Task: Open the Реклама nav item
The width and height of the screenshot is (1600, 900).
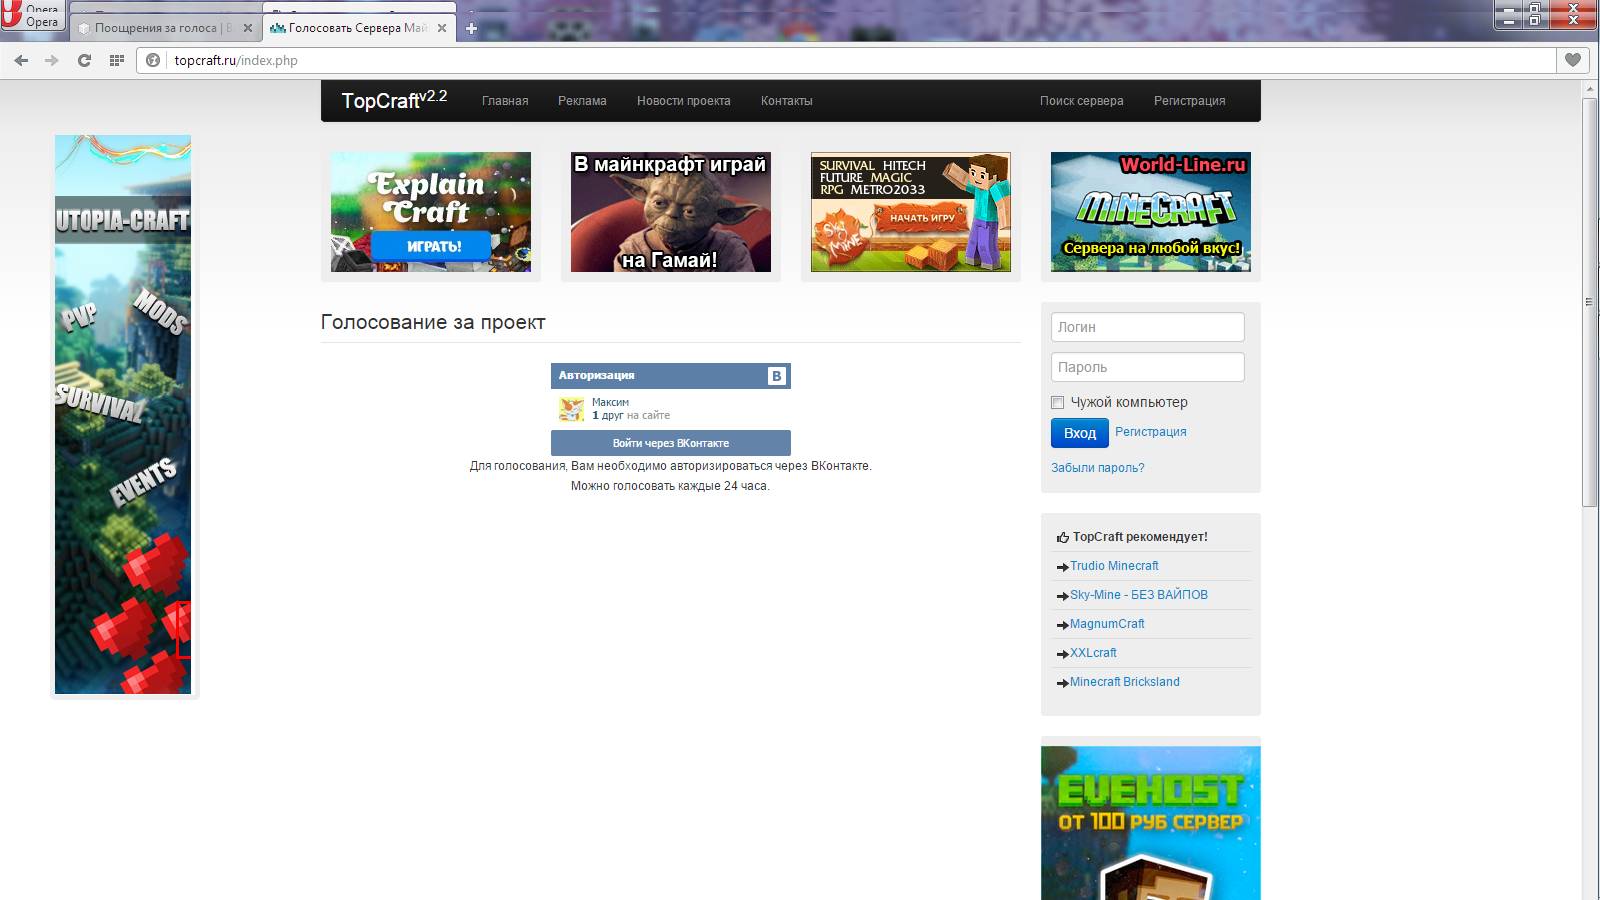Action: coord(582,101)
